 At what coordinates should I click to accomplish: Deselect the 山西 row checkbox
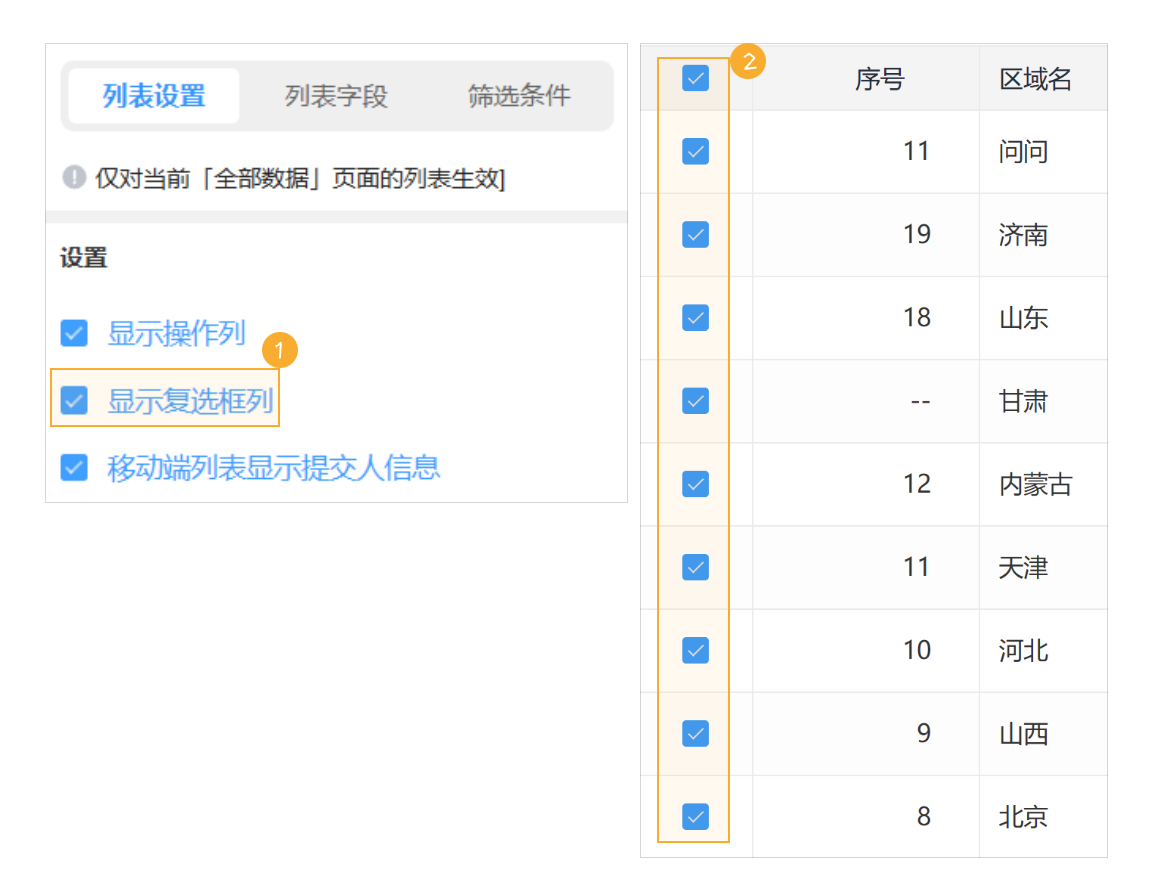click(x=695, y=733)
